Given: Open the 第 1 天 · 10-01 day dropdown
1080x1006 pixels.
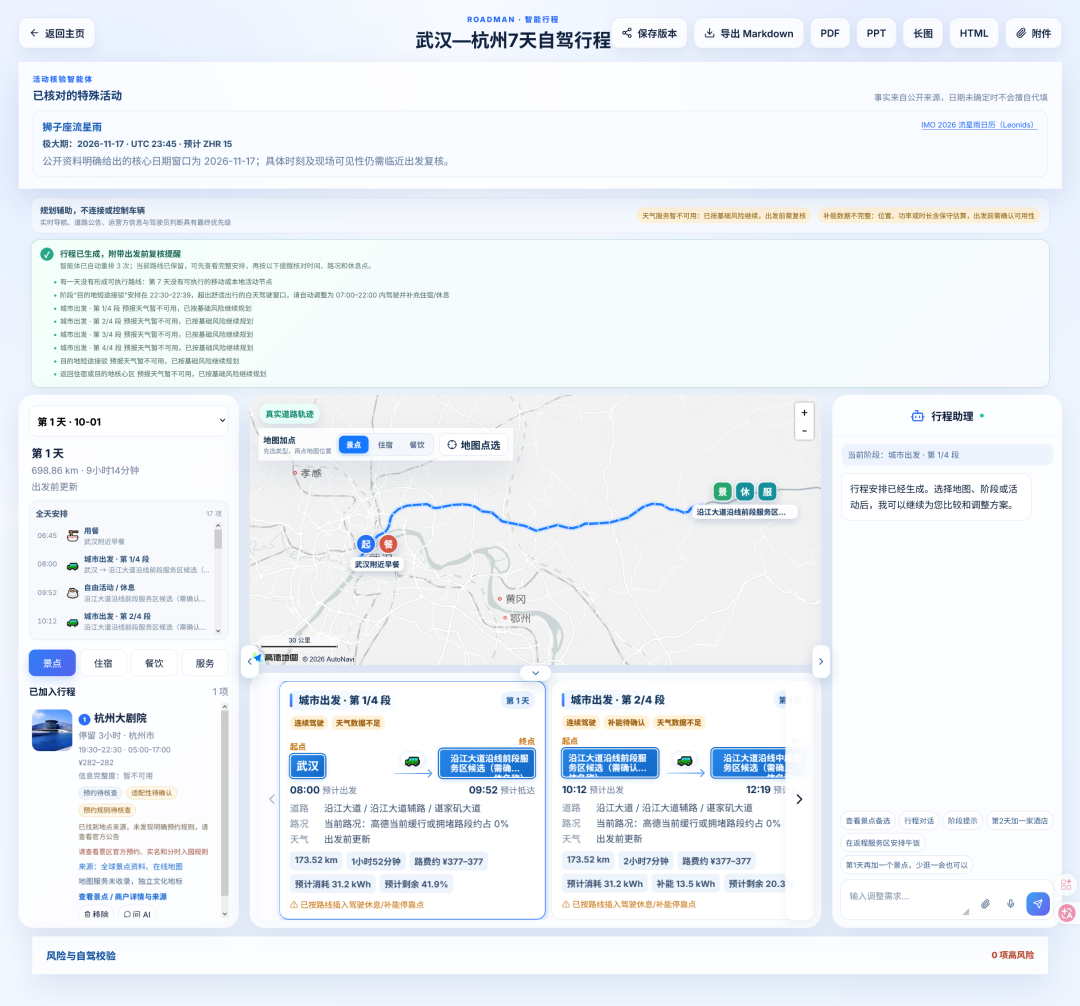Looking at the screenshot, I should click(x=129, y=421).
